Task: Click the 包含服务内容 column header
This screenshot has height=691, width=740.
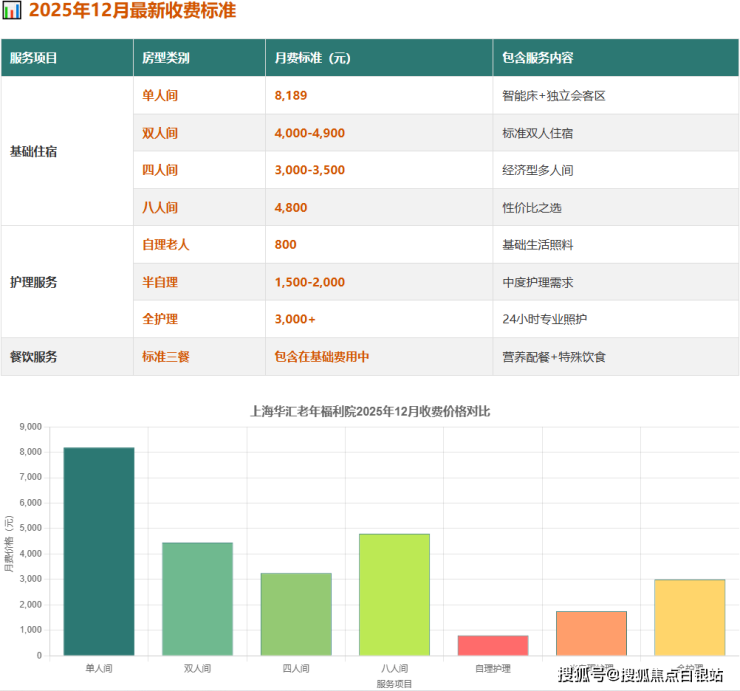Action: click(x=538, y=58)
